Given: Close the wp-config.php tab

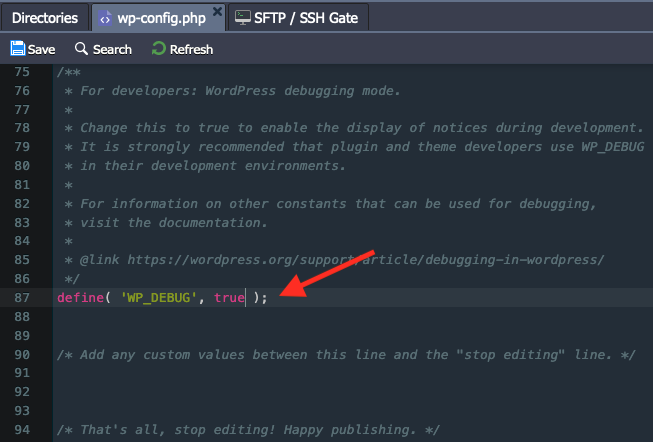Looking at the screenshot, I should coord(217,12).
